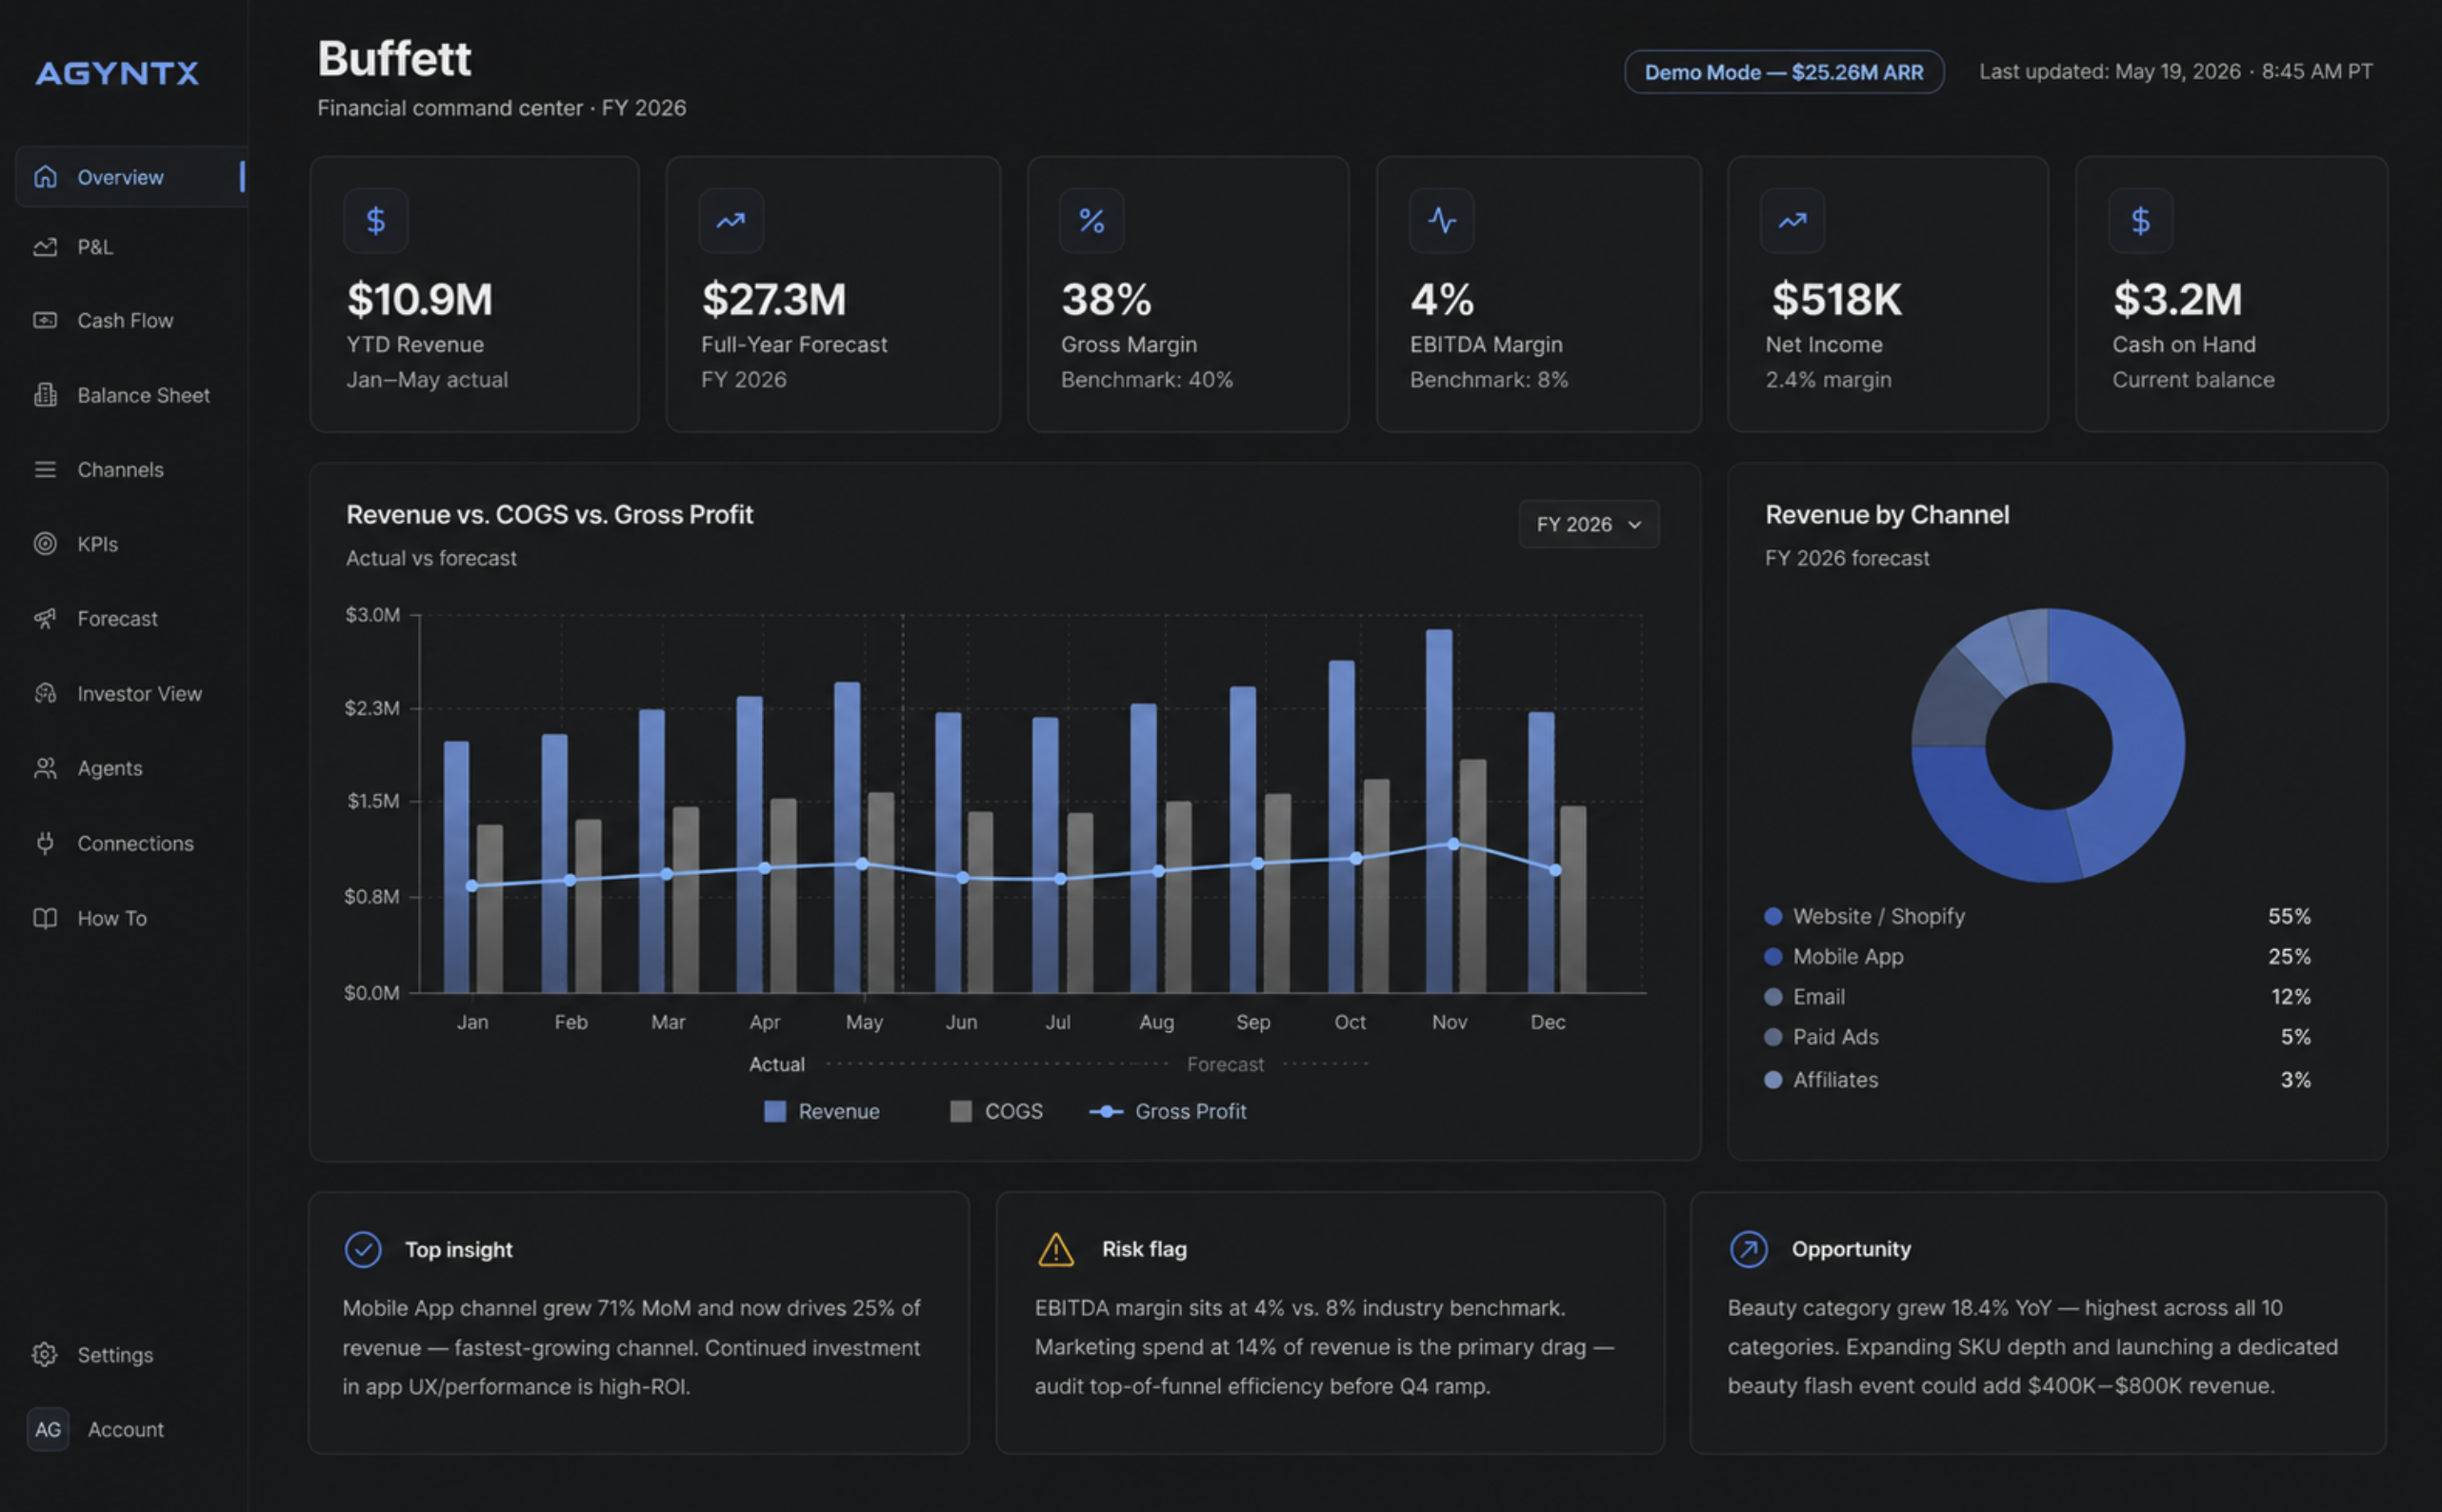2442x1512 pixels.
Task: Click the trend icon on Net Income card
Action: click(x=1792, y=221)
